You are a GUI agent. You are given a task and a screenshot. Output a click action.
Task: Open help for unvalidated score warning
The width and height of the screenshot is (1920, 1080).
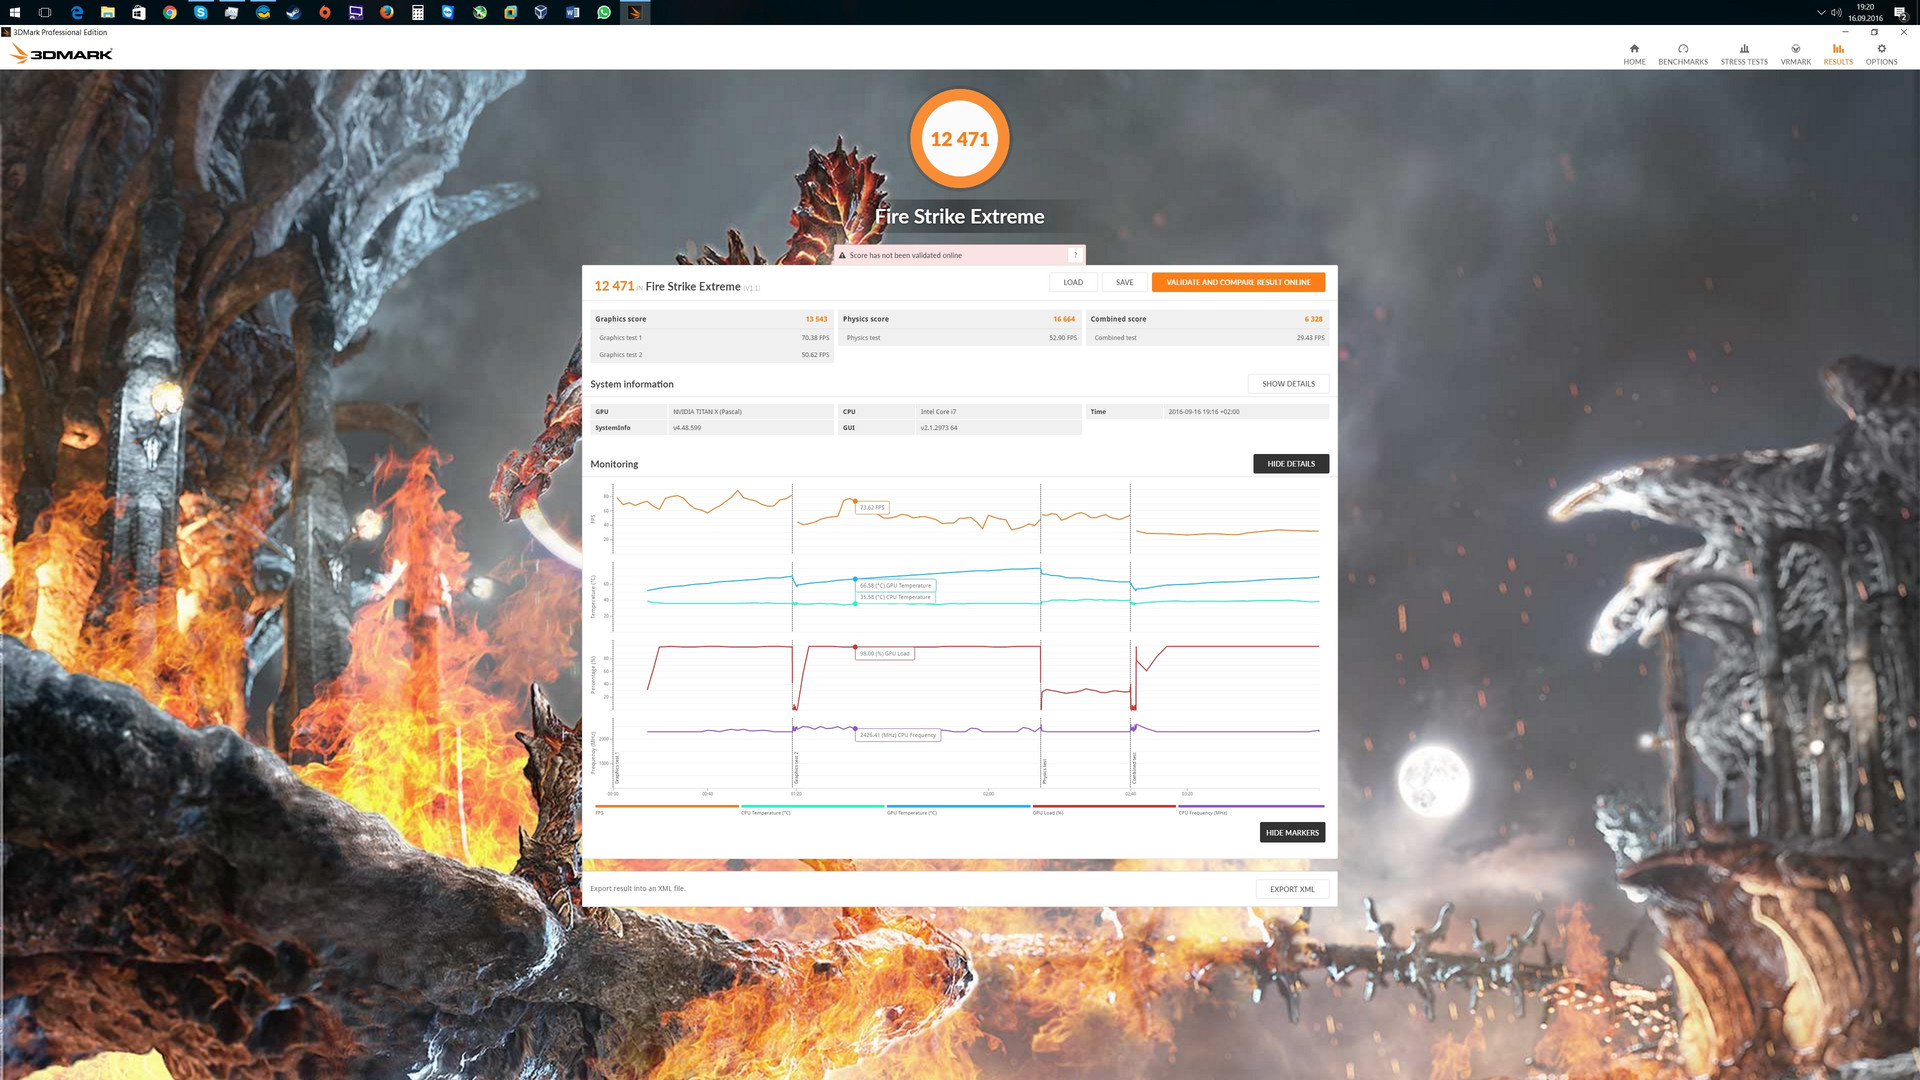(1075, 255)
